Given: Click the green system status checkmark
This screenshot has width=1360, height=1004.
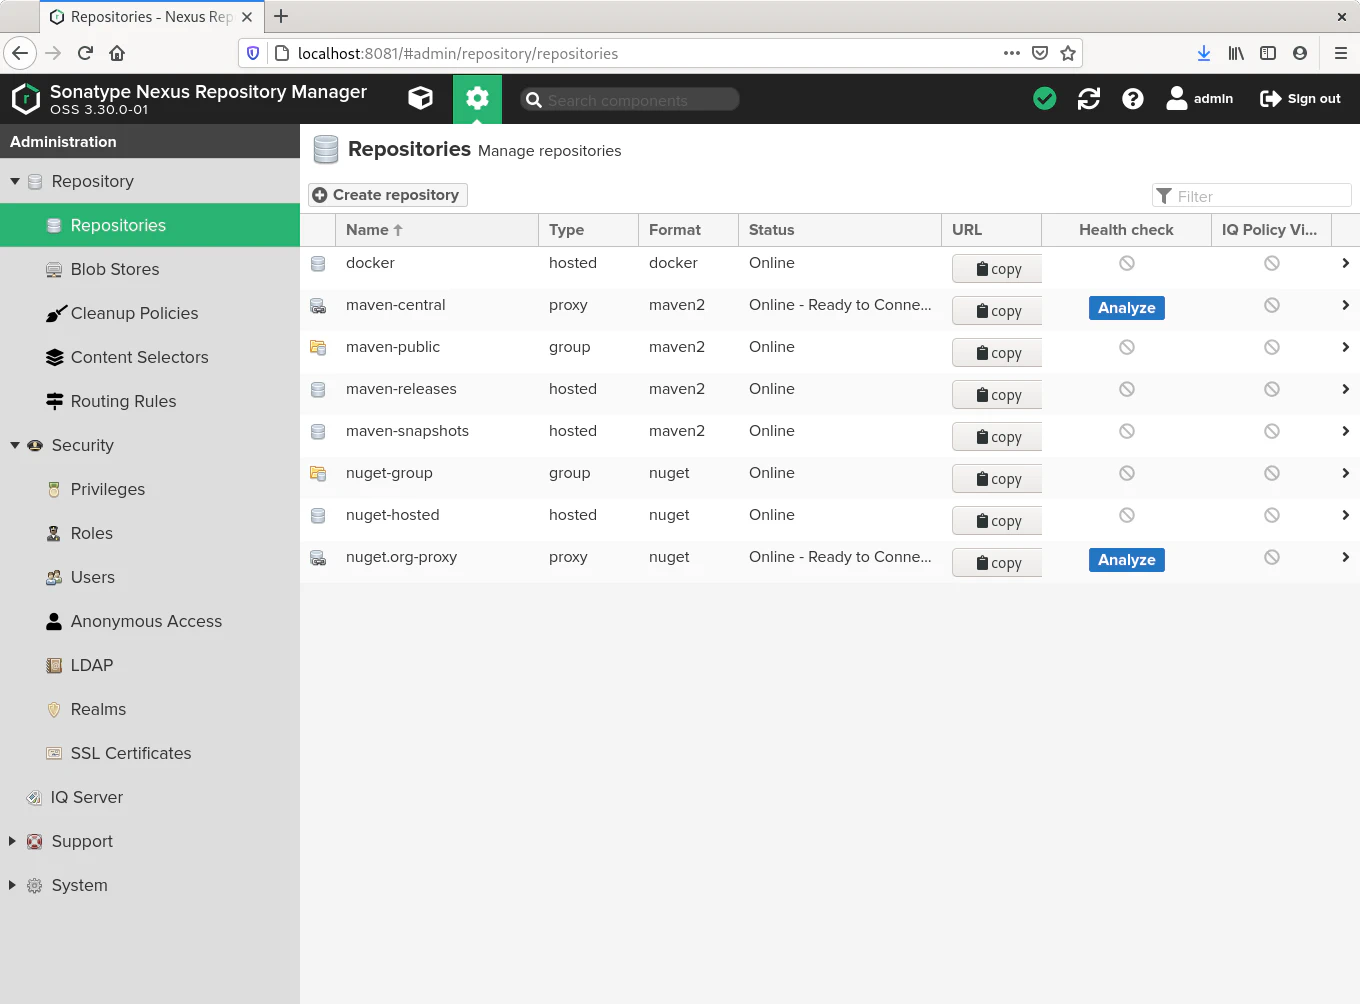Looking at the screenshot, I should click(1044, 98).
